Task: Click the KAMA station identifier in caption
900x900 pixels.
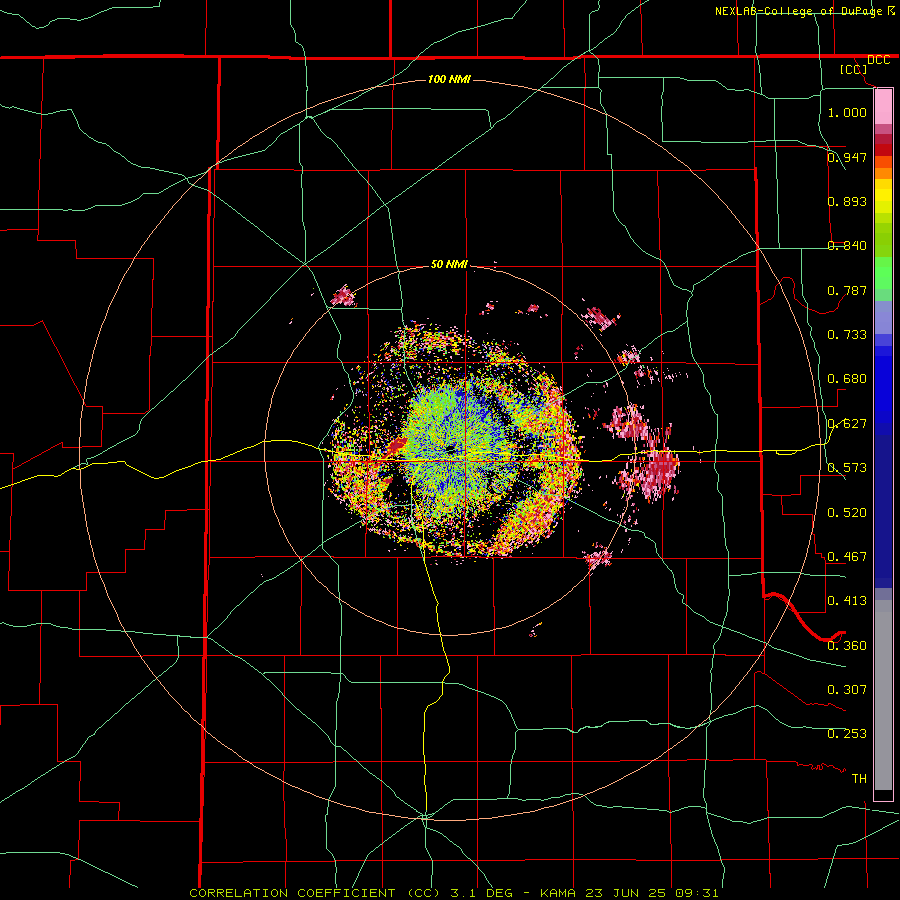Action: (559, 893)
